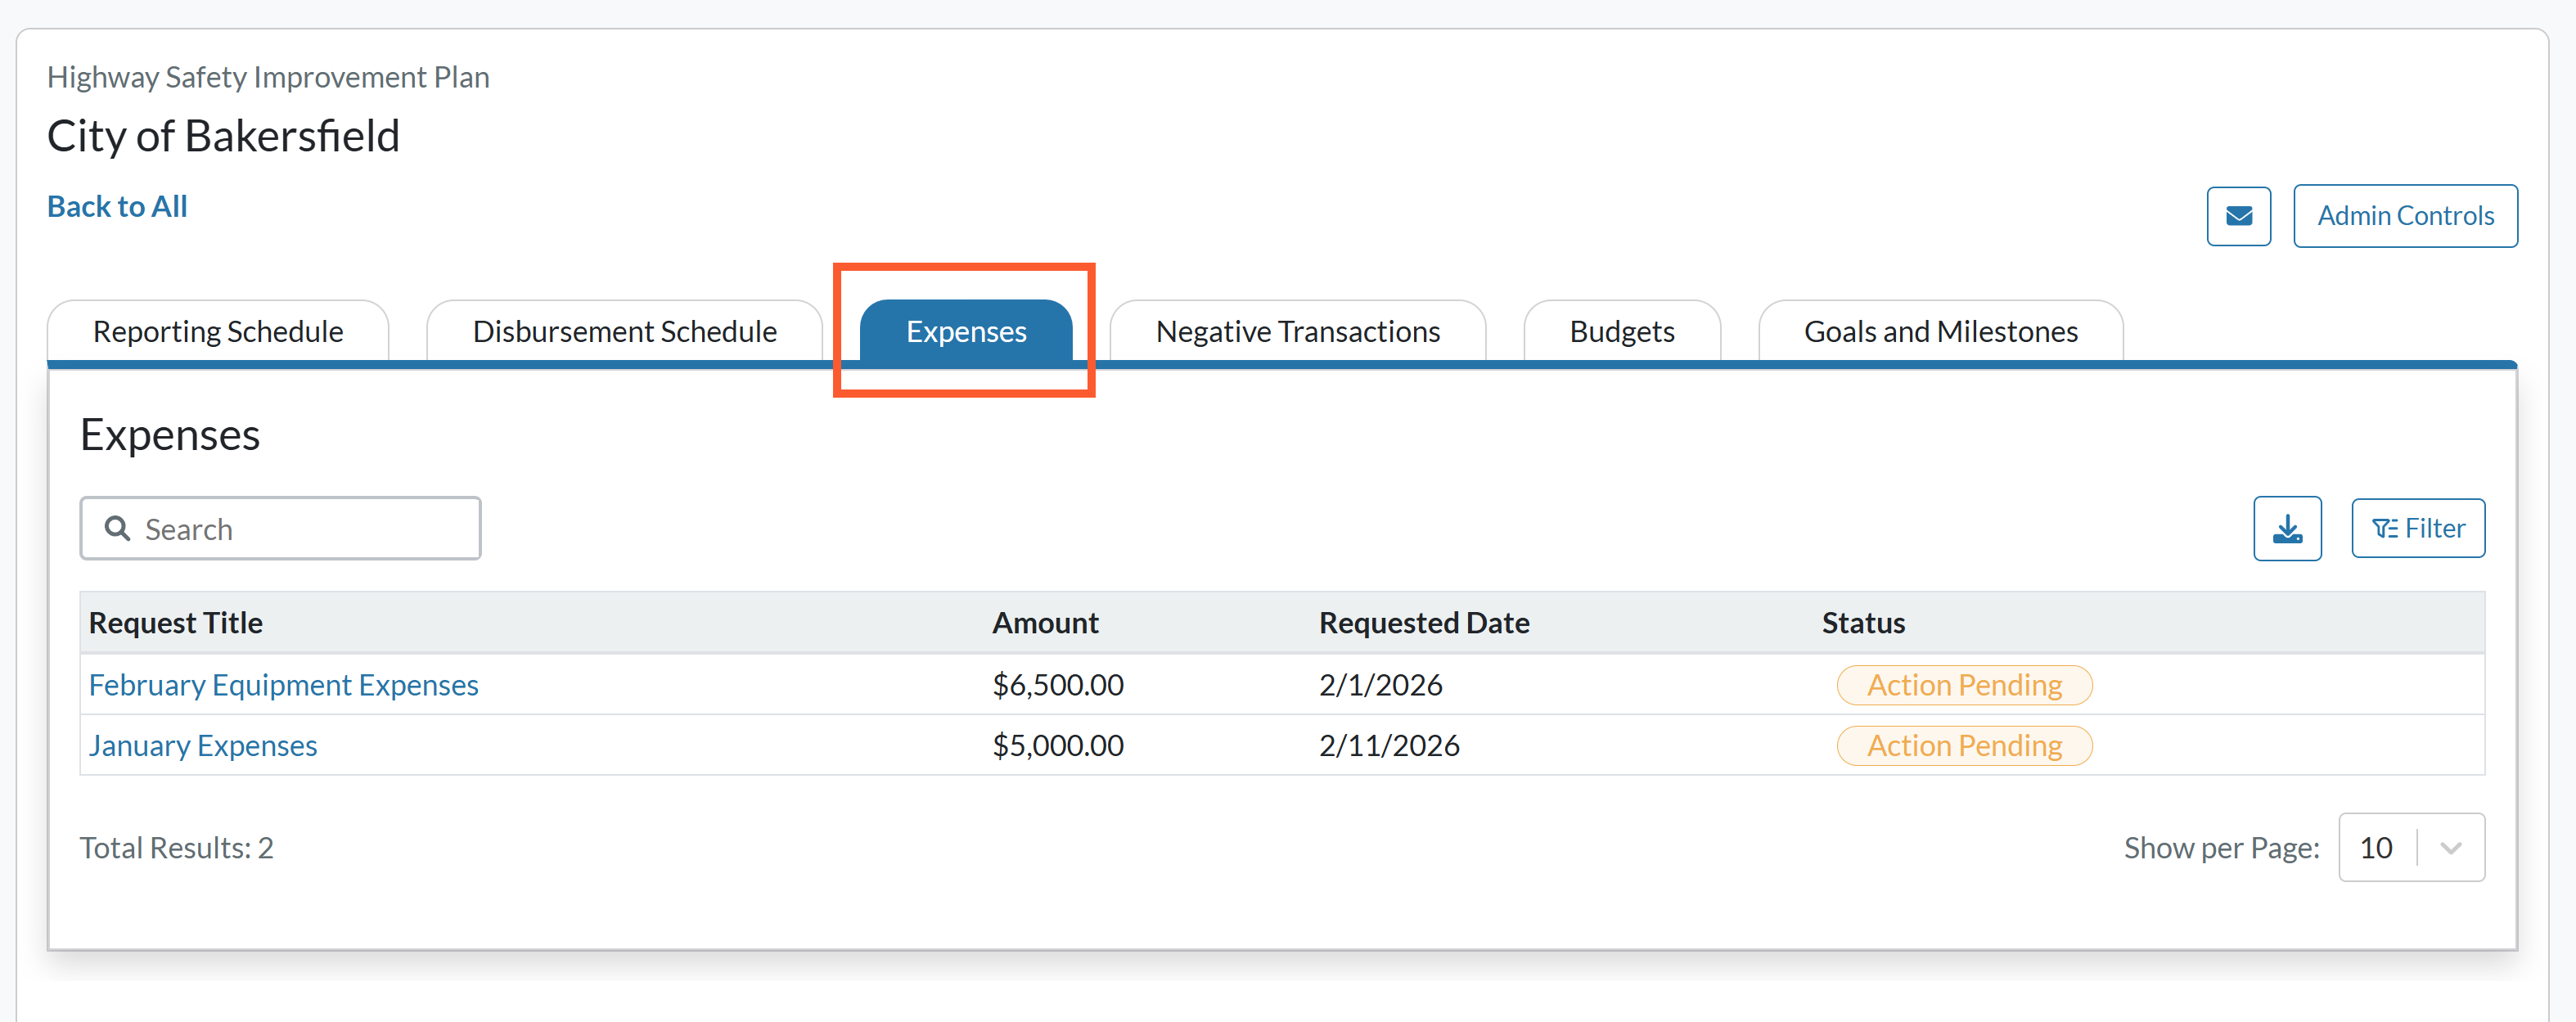This screenshot has height=1022, width=2576.
Task: Open February Equipment Expenses request
Action: tap(283, 685)
